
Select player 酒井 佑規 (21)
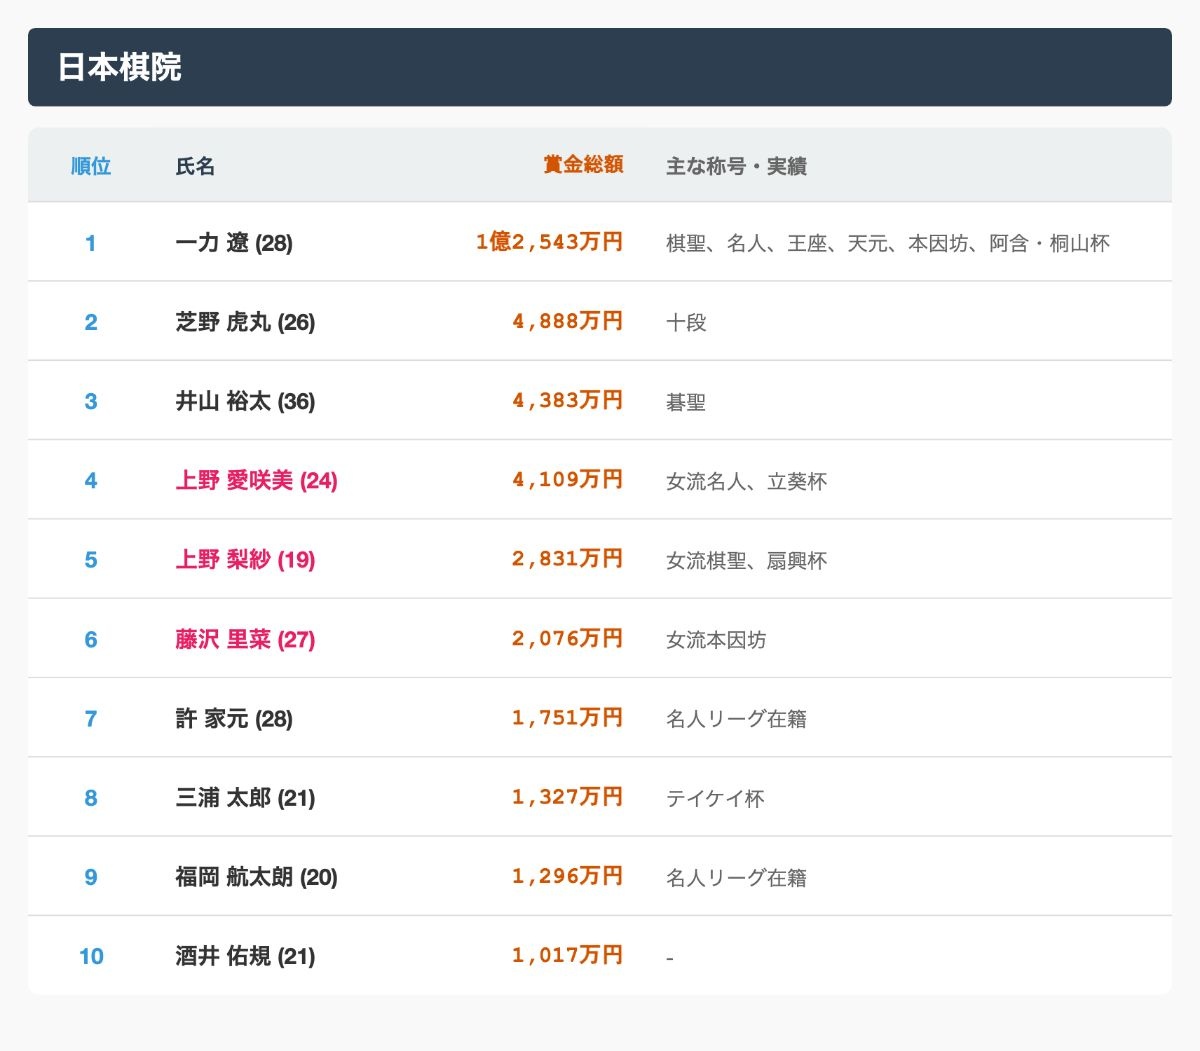[x=245, y=956]
